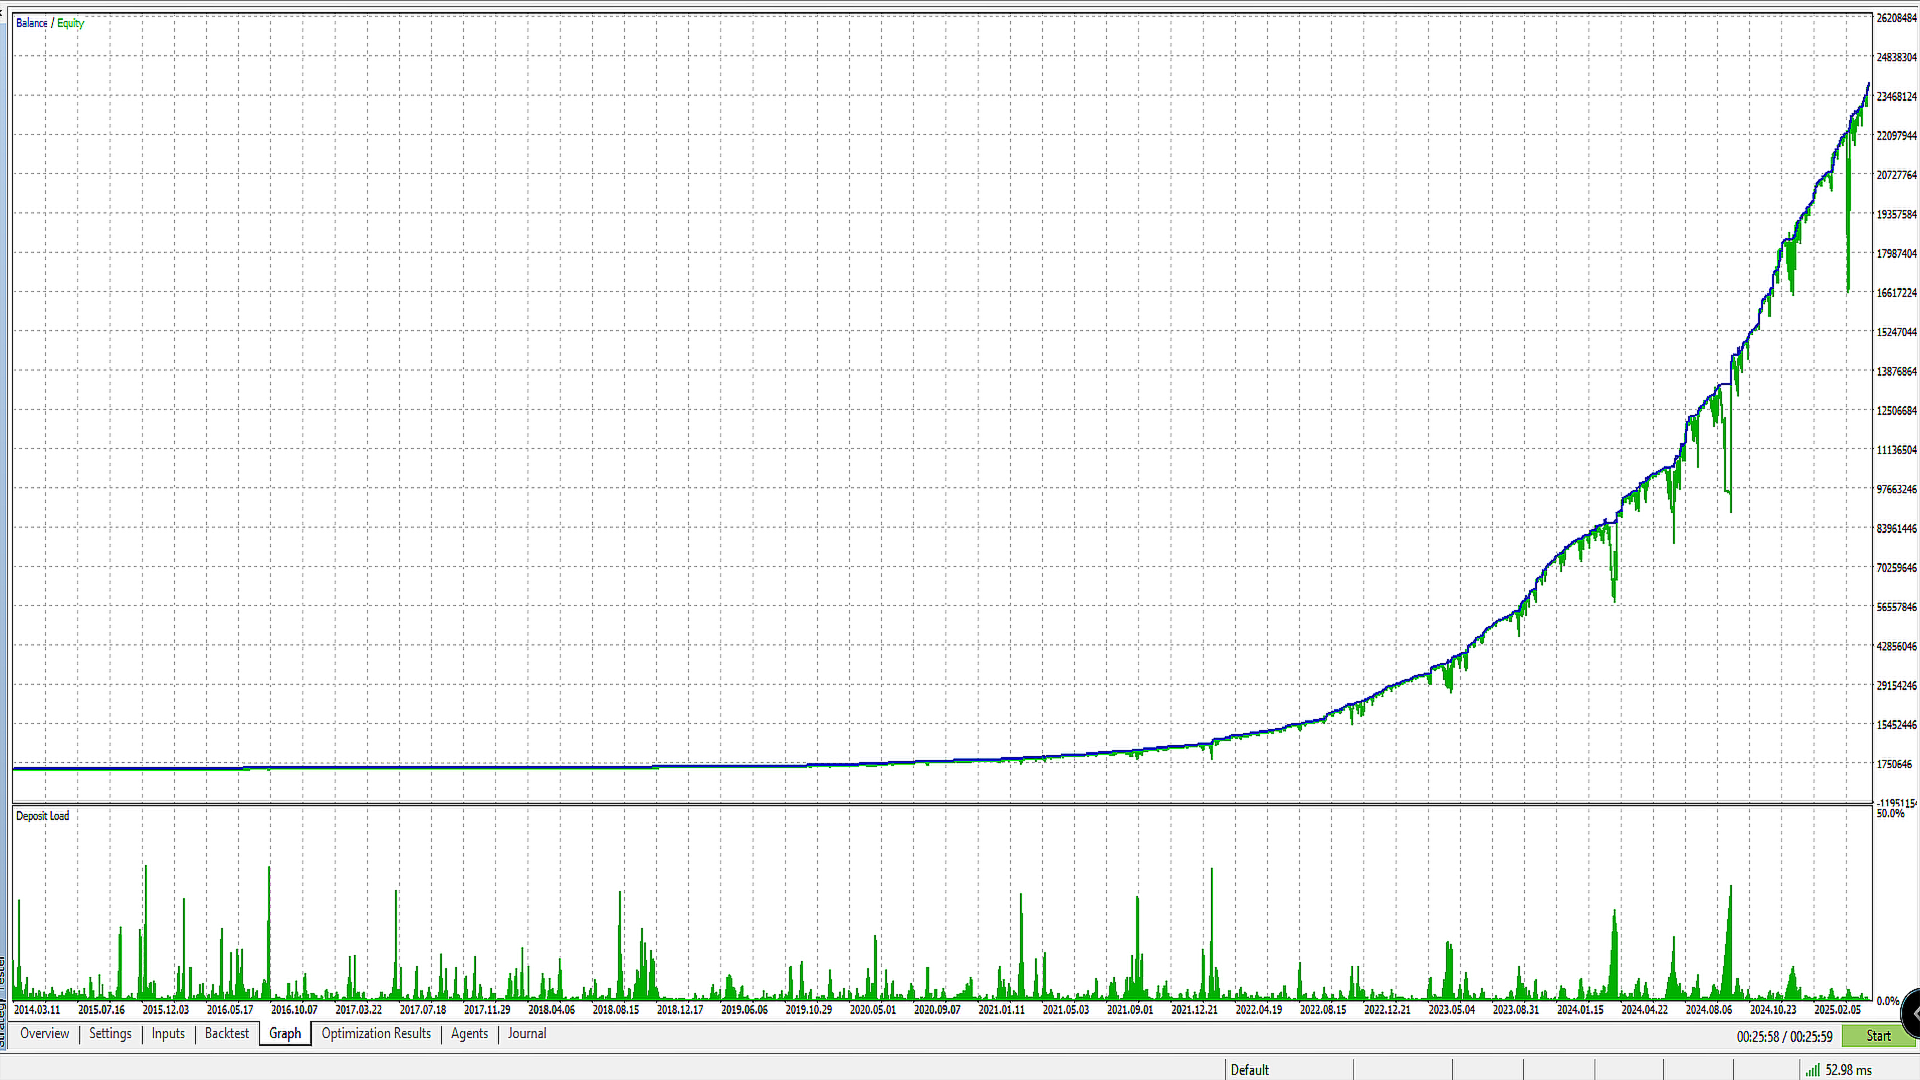
Task: Click the Equity legend label
Action: click(71, 23)
